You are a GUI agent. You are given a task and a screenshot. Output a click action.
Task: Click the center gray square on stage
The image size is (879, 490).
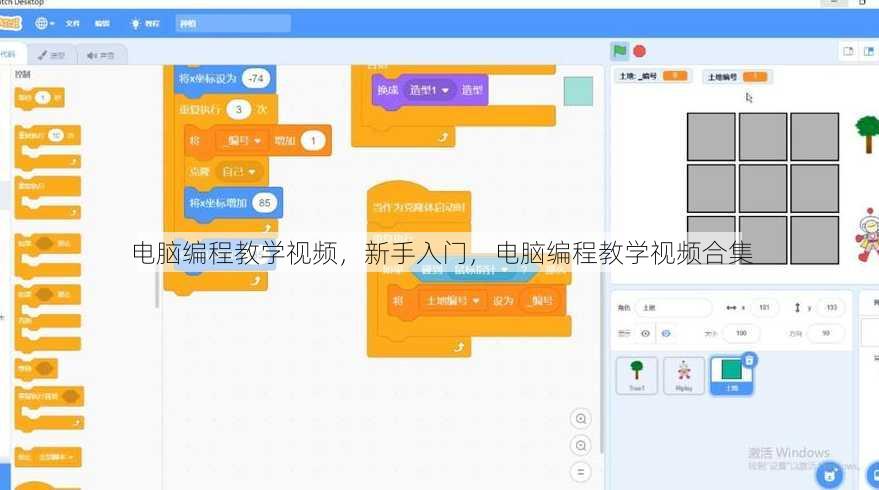[x=762, y=188]
